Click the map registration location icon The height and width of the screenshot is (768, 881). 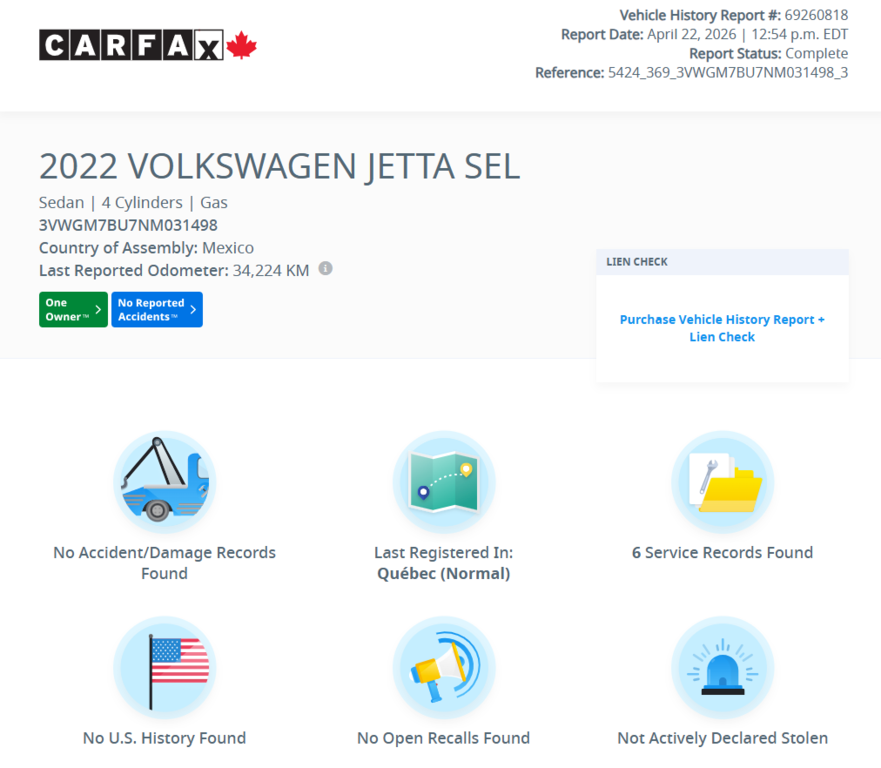443,481
